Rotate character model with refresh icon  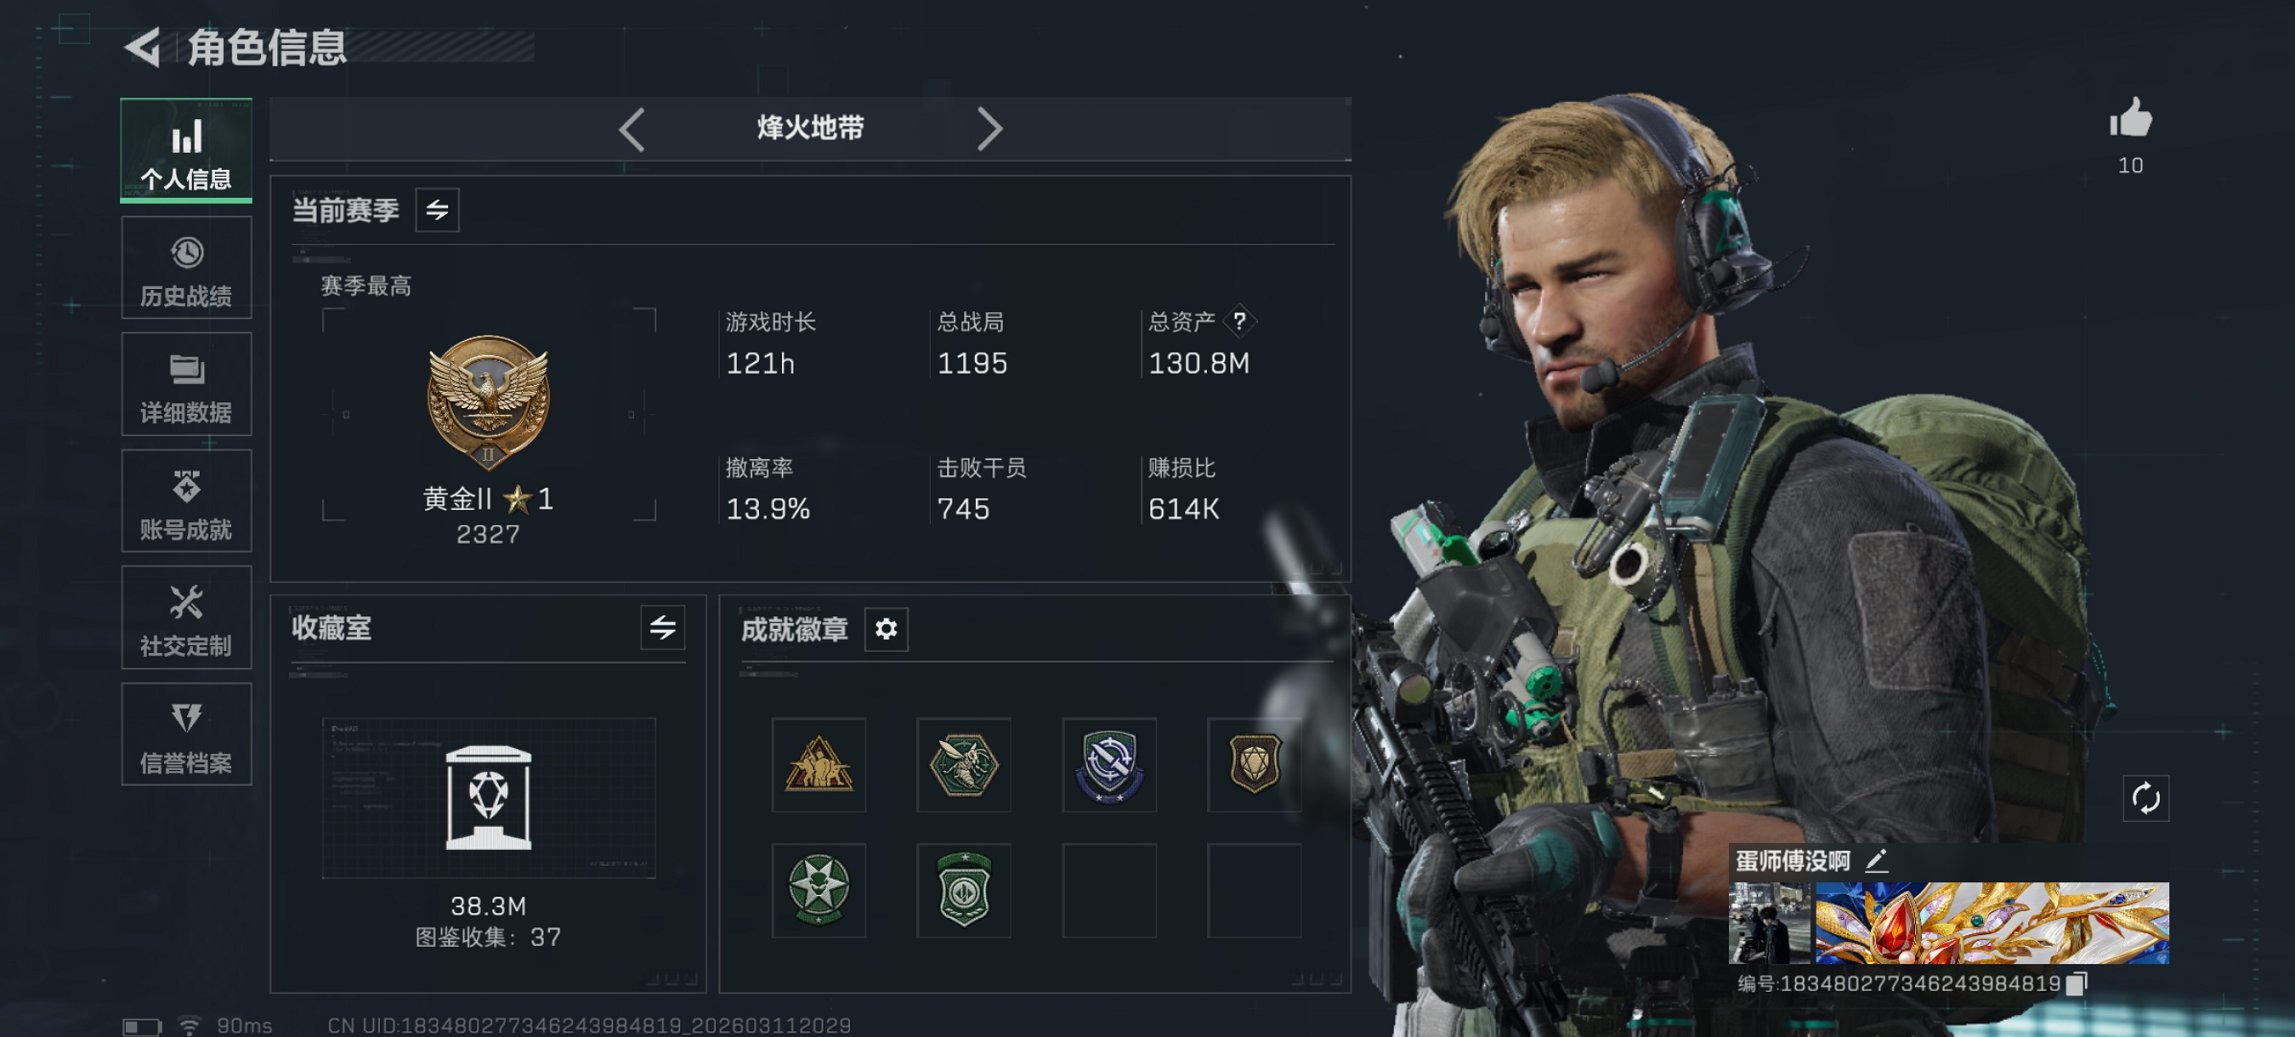[x=2145, y=799]
